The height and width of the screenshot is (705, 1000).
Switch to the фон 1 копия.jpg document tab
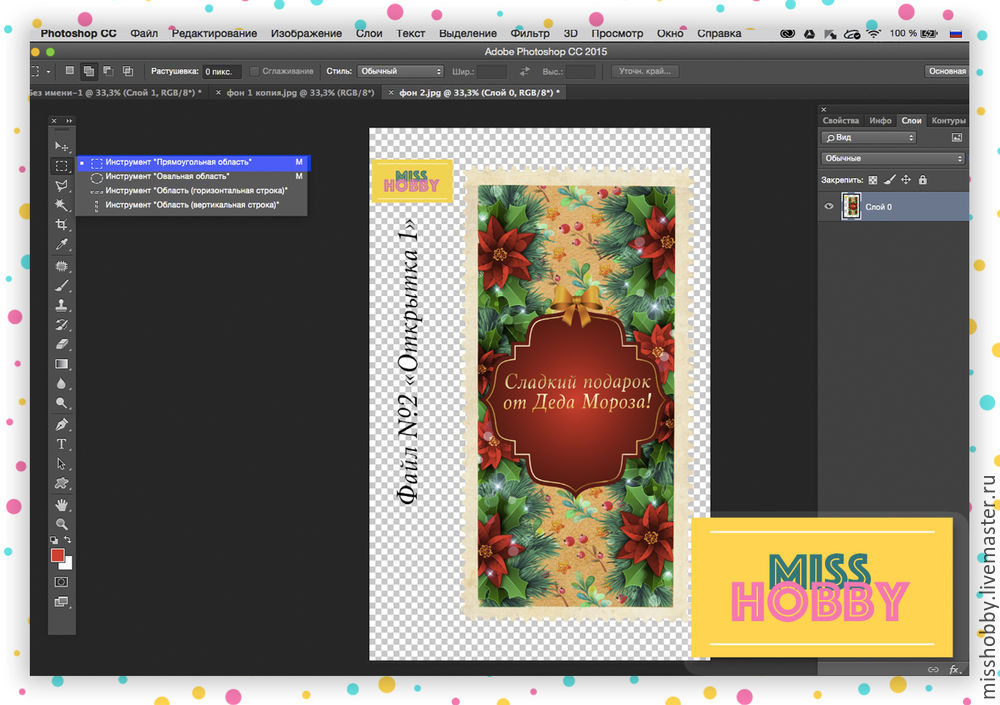tap(300, 92)
